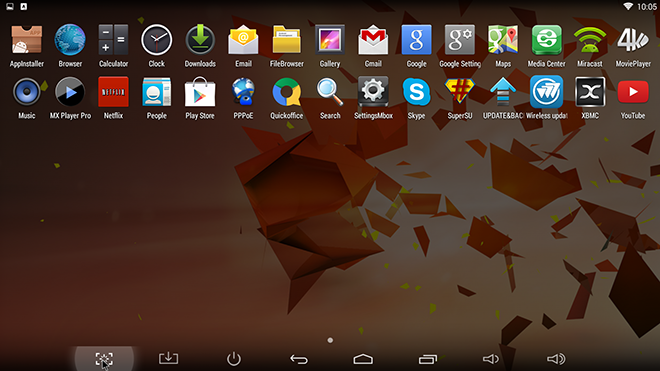Launch the Skype app
660x371 pixels.
point(416,92)
